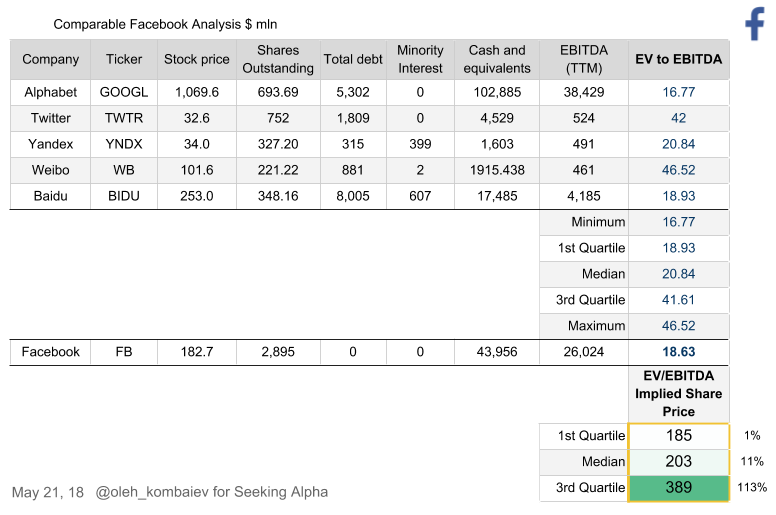776x515 pixels.
Task: Select the Yandex stock price cell 34.0
Action: pos(197,144)
